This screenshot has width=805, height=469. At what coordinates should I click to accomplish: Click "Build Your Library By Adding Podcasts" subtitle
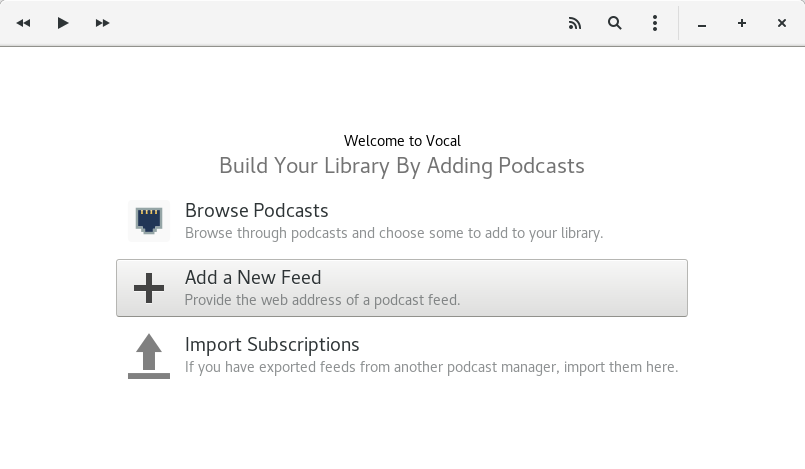402,166
